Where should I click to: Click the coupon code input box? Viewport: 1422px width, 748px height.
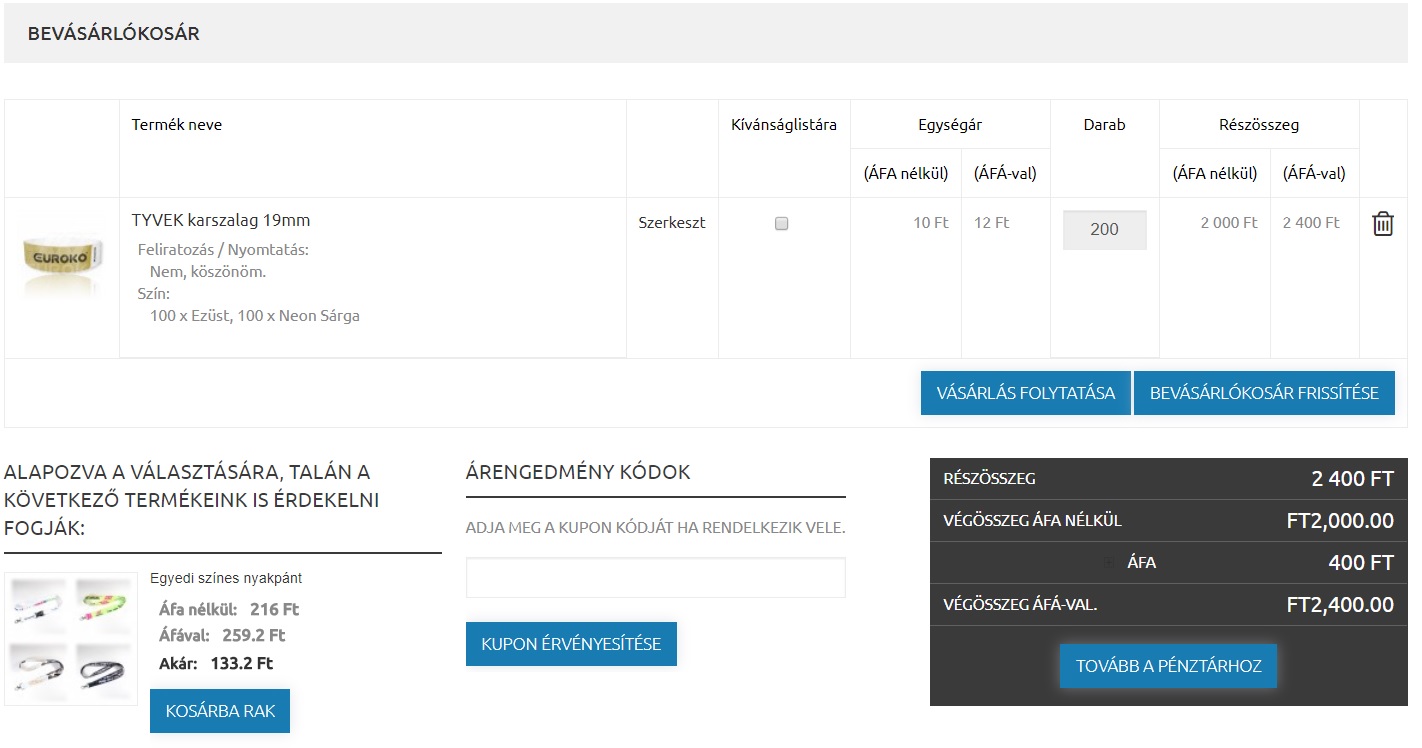point(655,577)
